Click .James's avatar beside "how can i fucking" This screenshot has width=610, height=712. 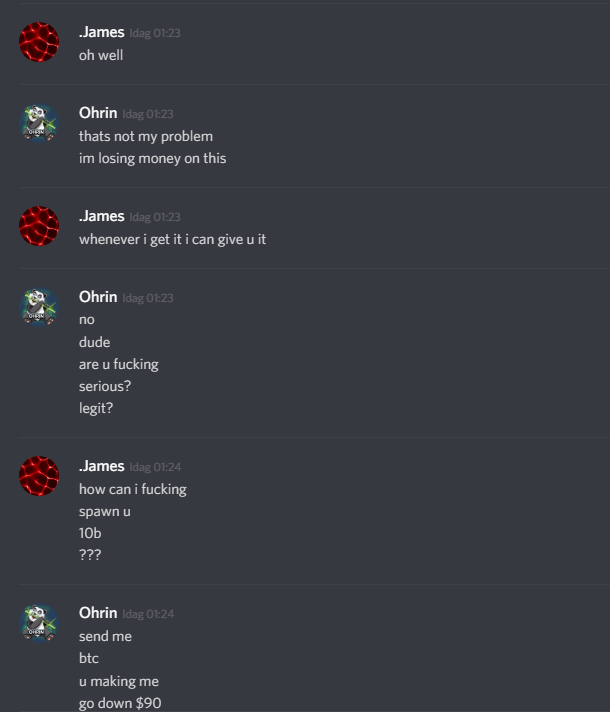(x=39, y=475)
